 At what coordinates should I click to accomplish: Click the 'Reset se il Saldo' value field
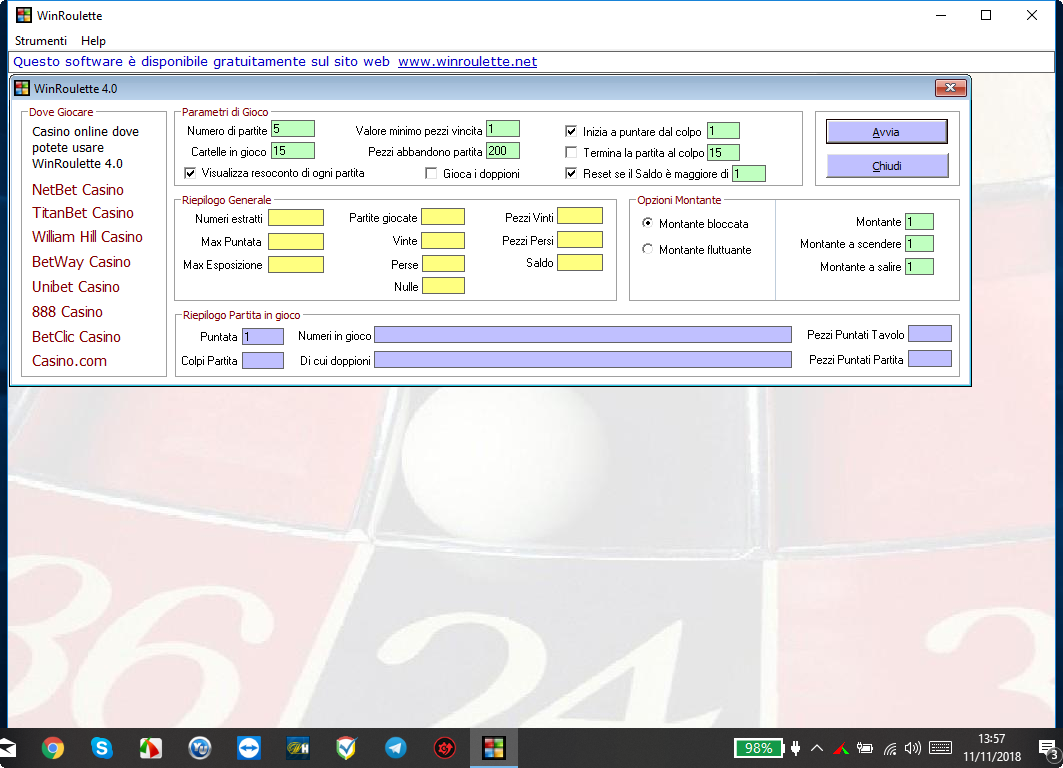coord(749,174)
